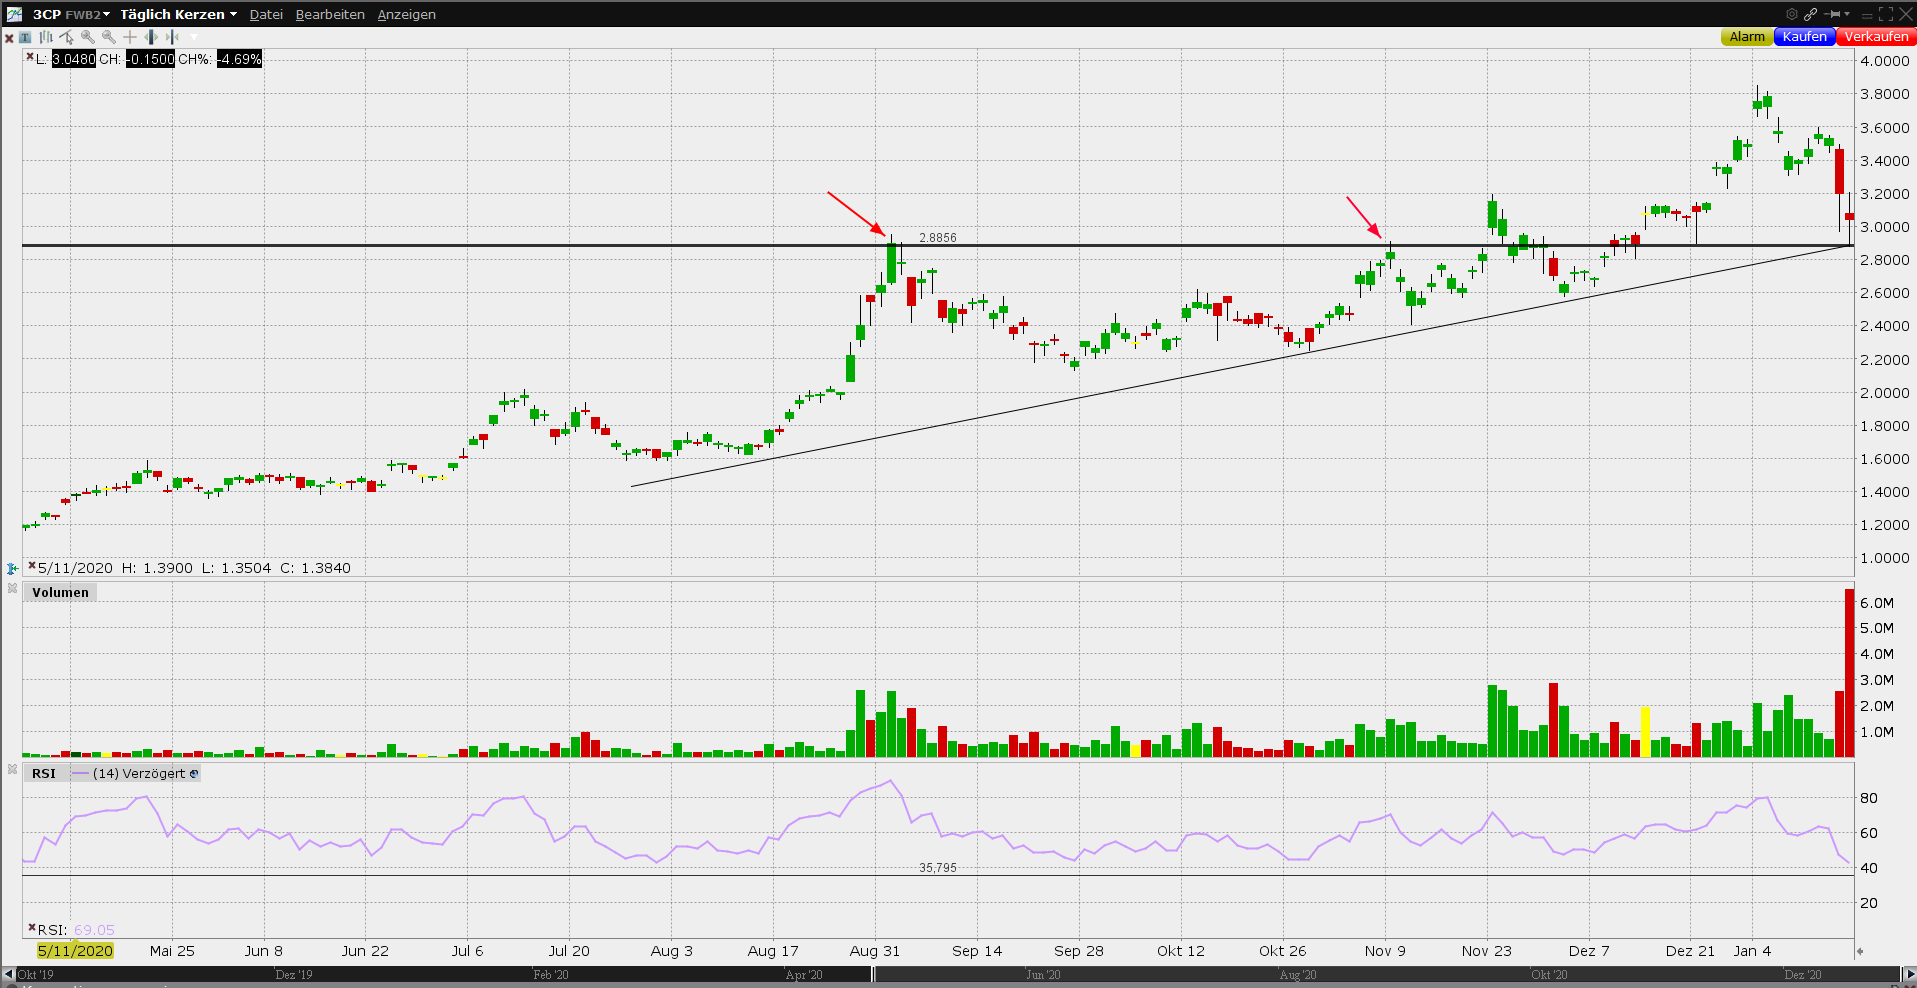Expand the toolbar overflow arrow
The height and width of the screenshot is (988, 1917).
194,38
